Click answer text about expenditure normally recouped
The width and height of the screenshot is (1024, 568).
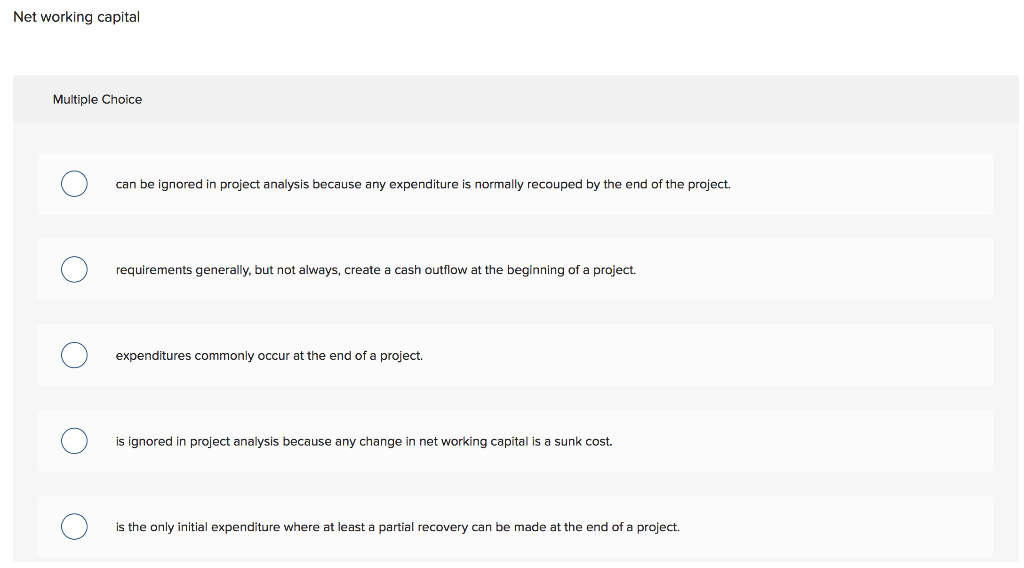click(x=423, y=184)
